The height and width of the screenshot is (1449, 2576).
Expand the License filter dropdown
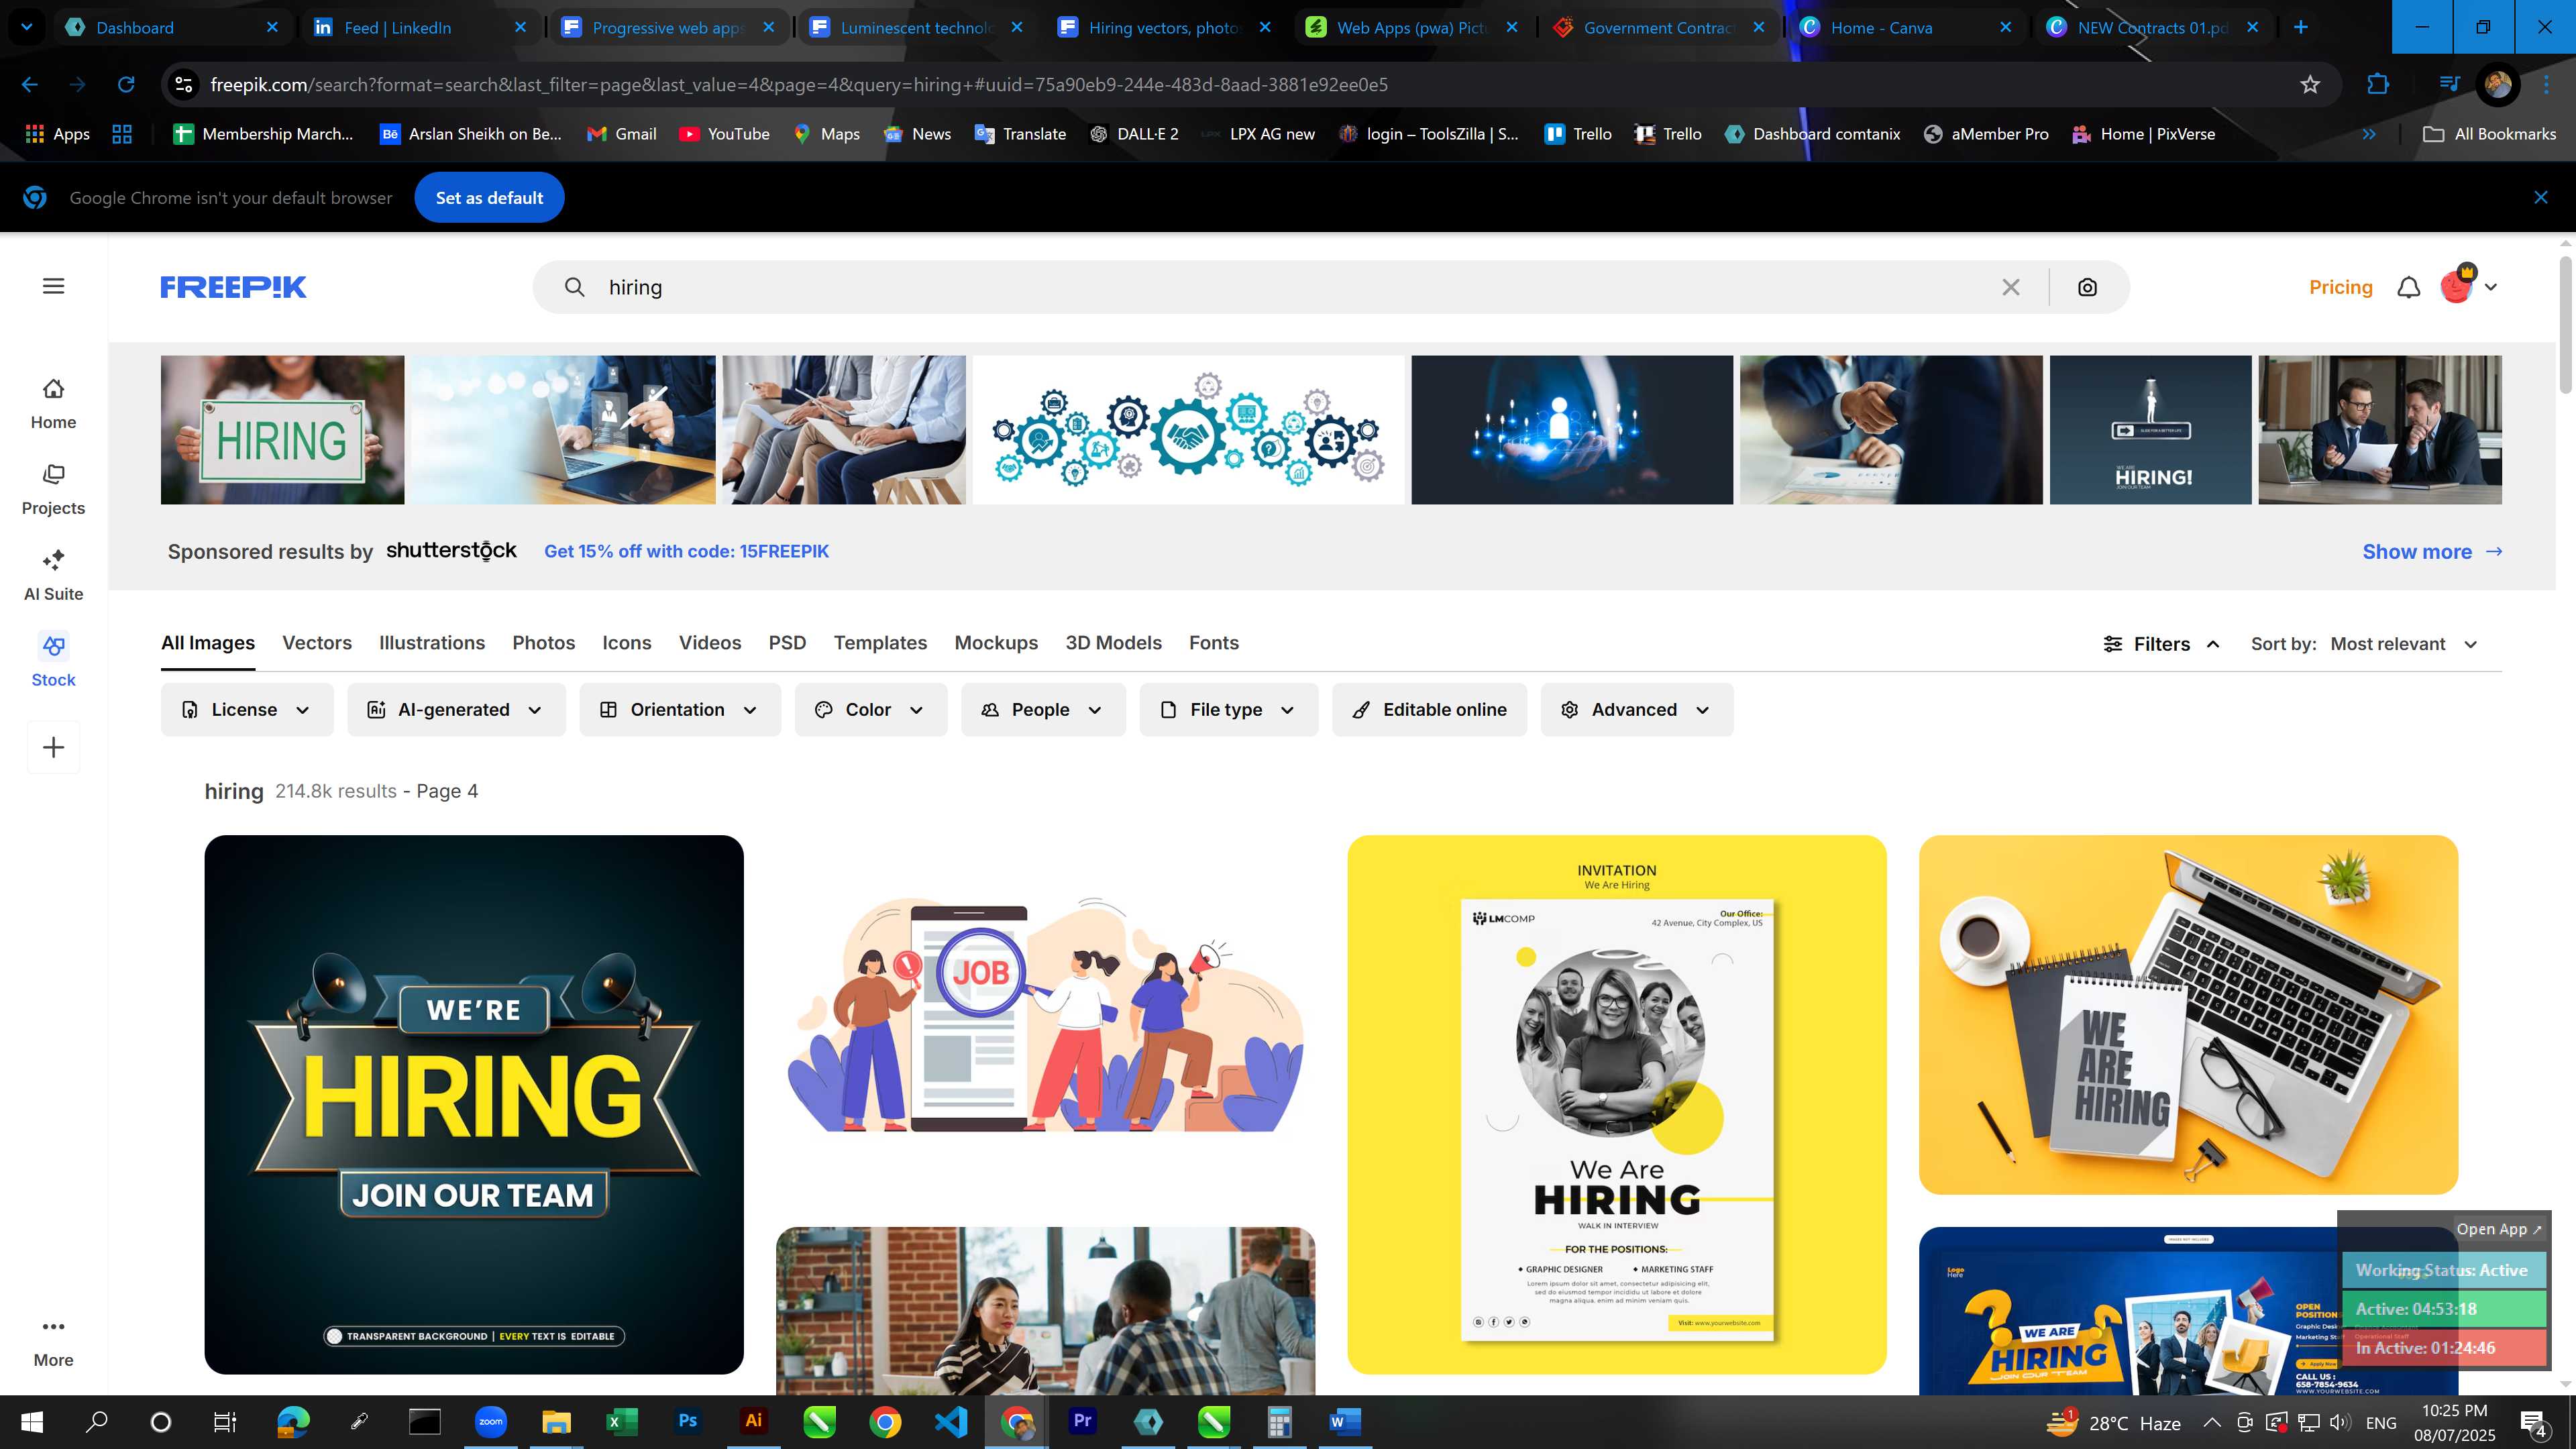click(x=246, y=709)
